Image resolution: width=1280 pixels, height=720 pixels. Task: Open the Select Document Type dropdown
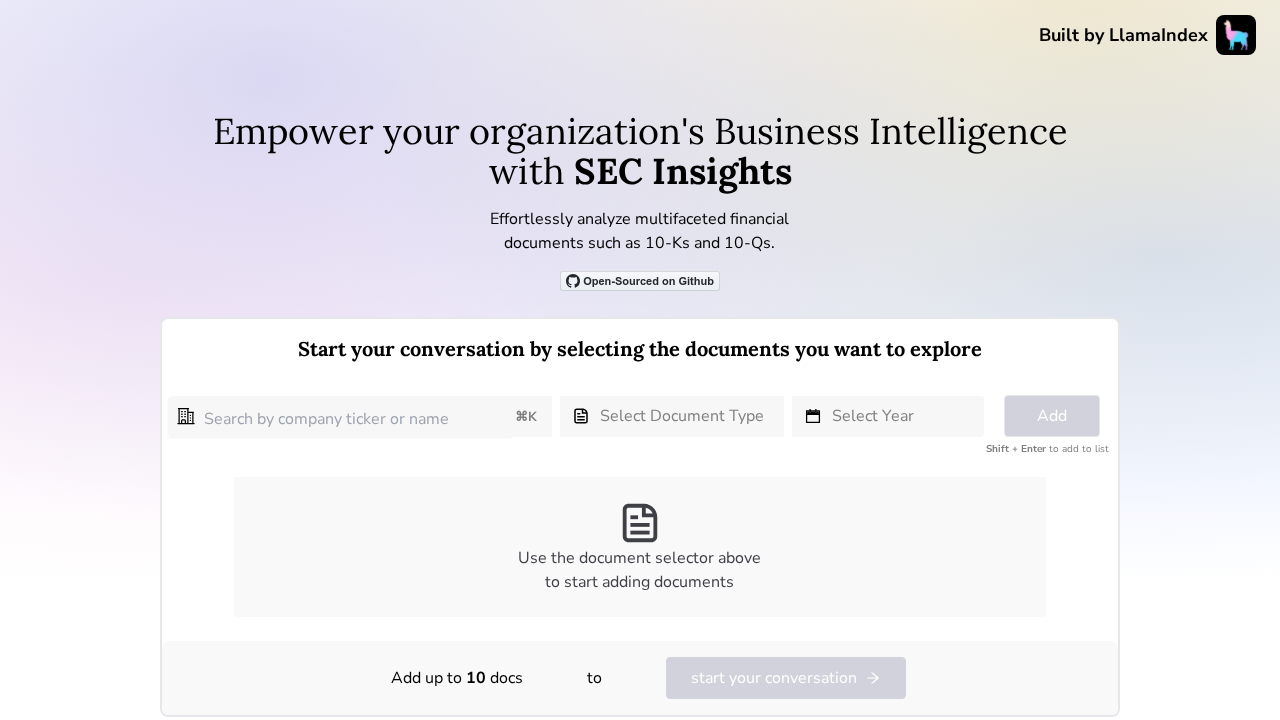672,416
